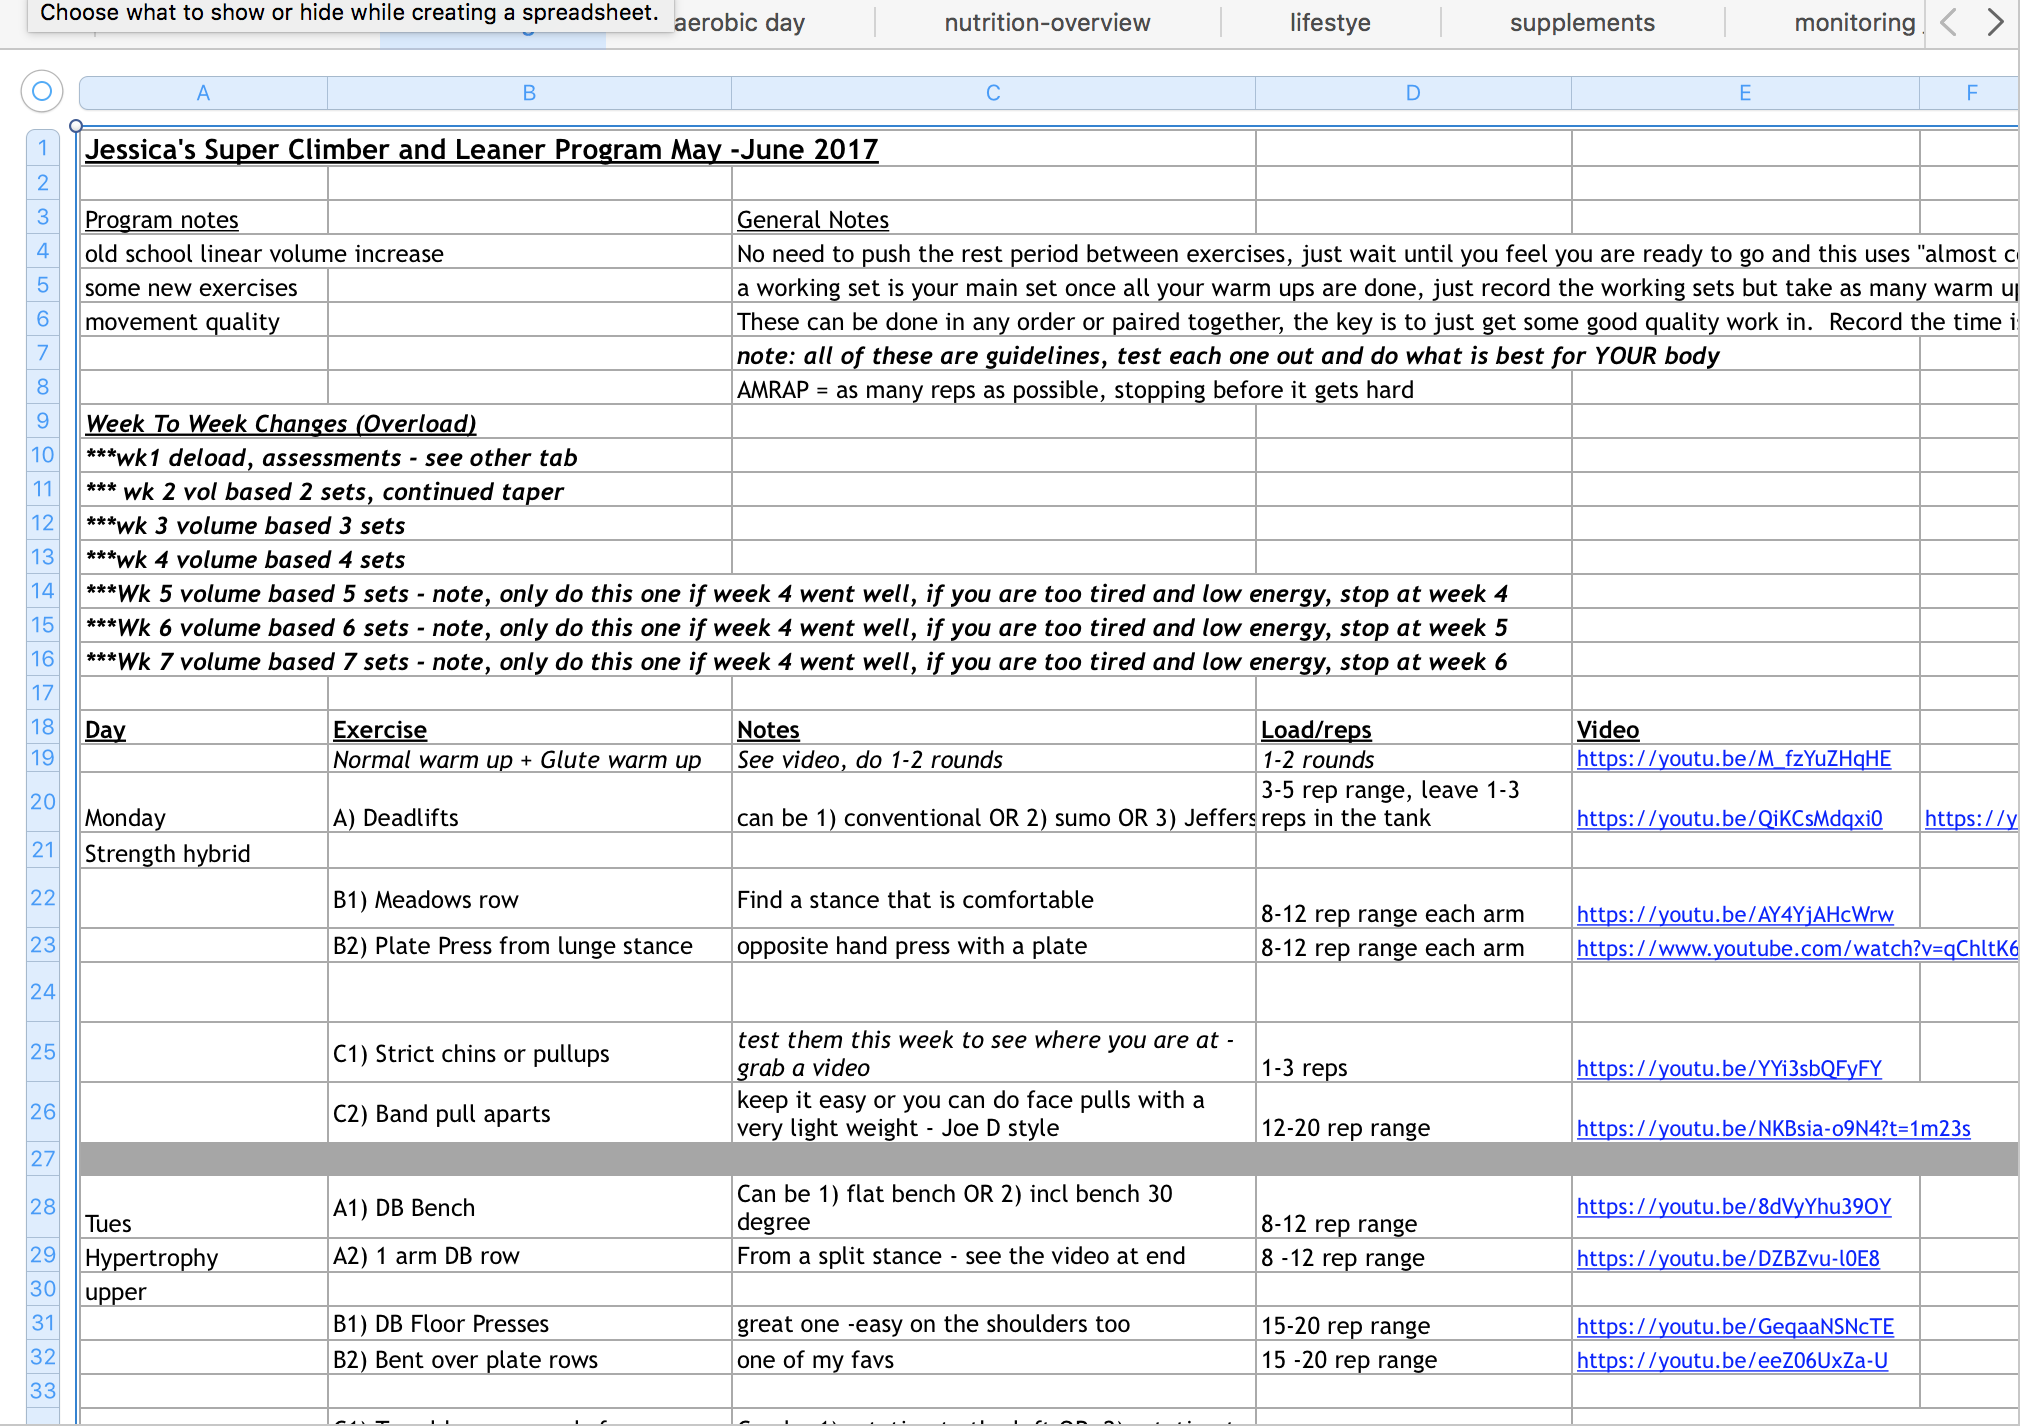Viewport: 2020px width, 1426px height.
Task: Select row 1 header
Action: [43, 148]
